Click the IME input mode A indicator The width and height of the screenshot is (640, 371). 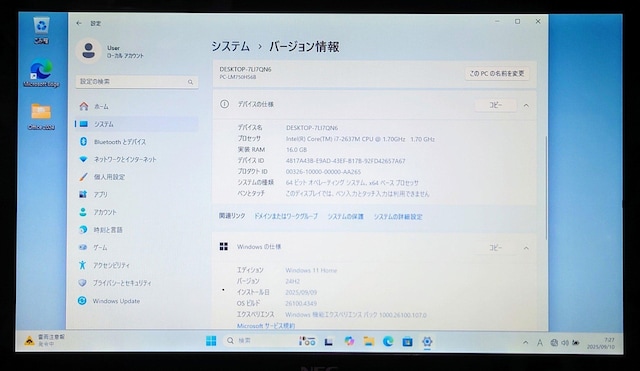(540, 343)
